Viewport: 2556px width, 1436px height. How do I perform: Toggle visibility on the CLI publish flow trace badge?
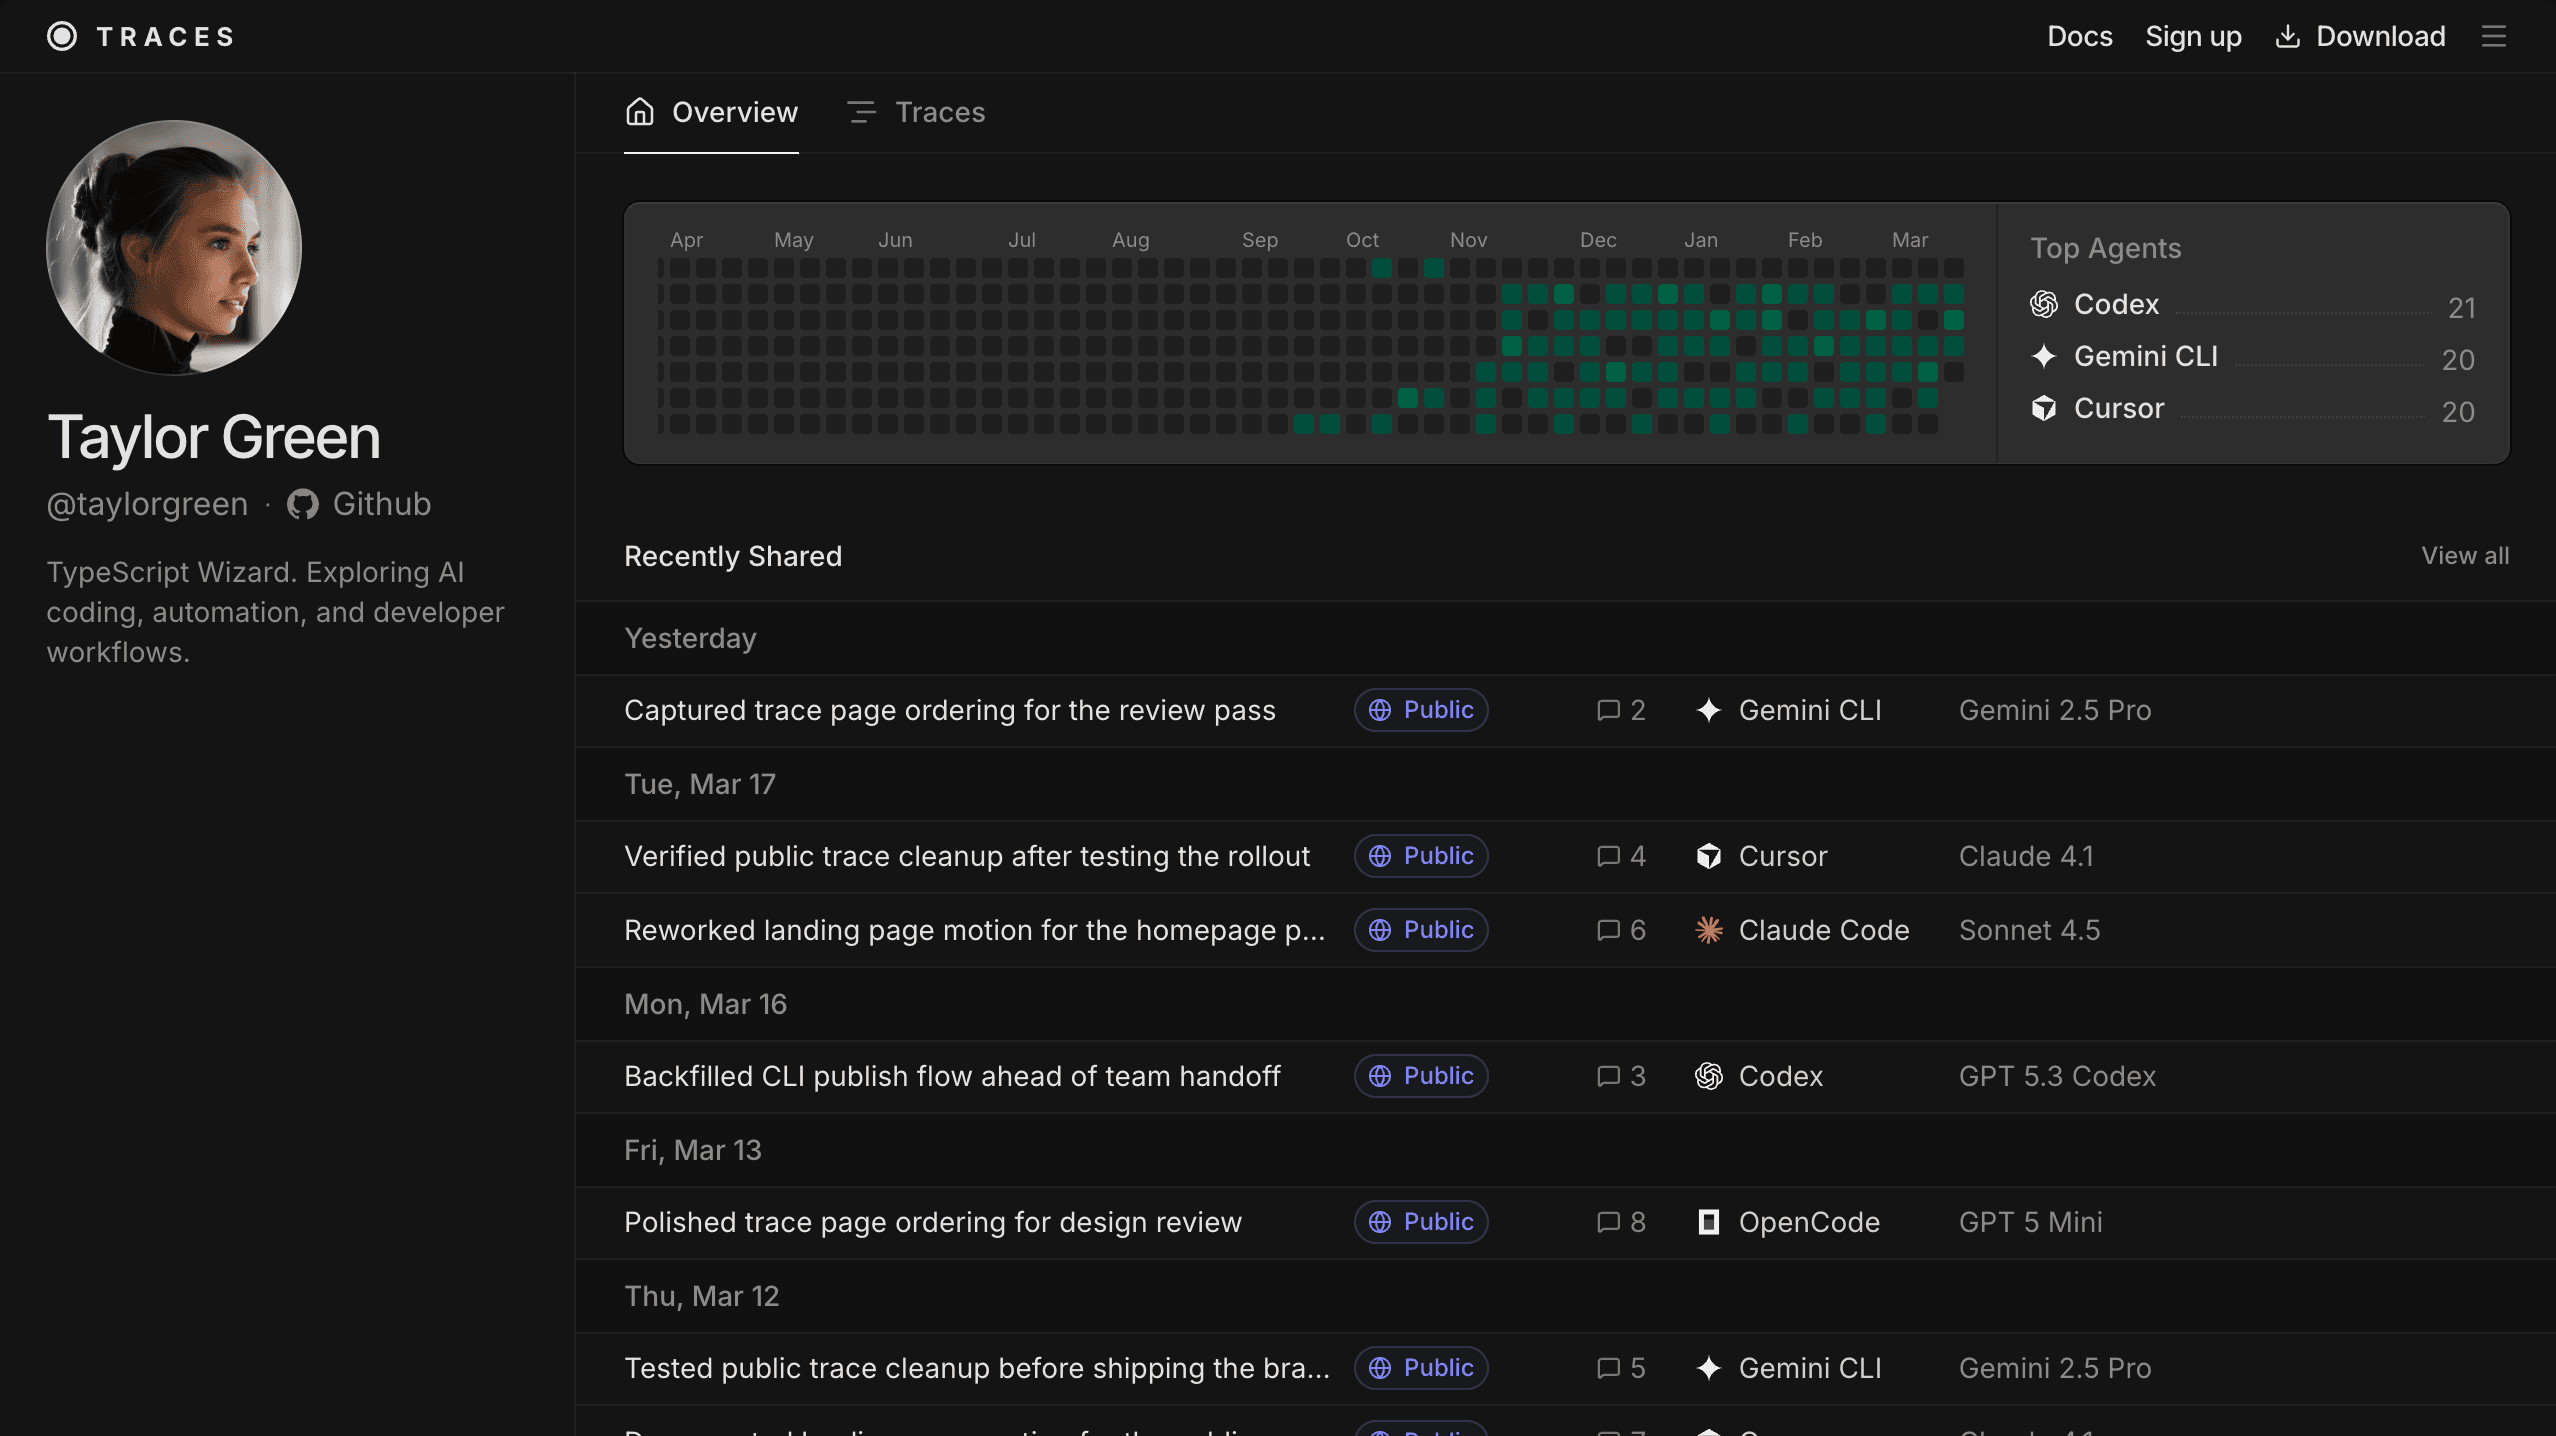pos(1420,1076)
